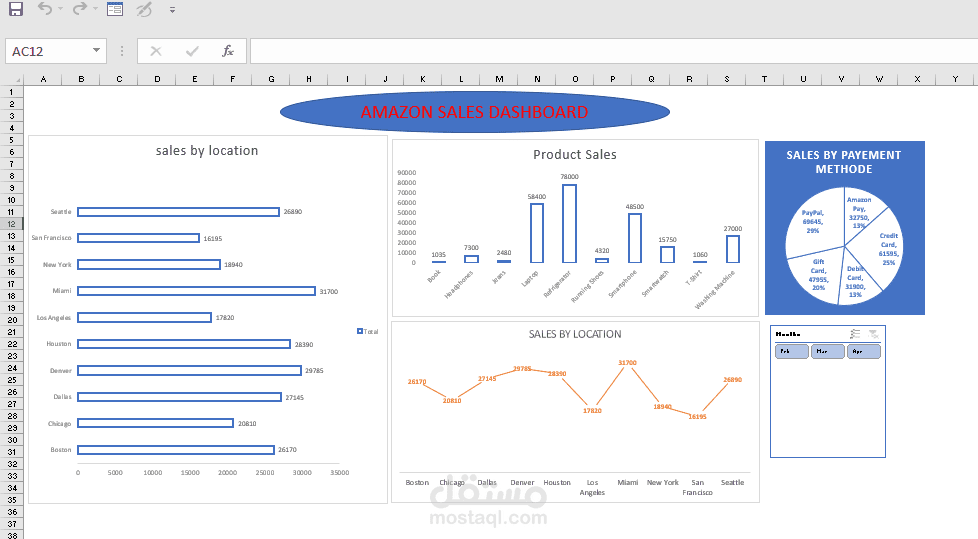Expand the Name Box dropdown arrow
This screenshot has height=539, width=978.
96,51
